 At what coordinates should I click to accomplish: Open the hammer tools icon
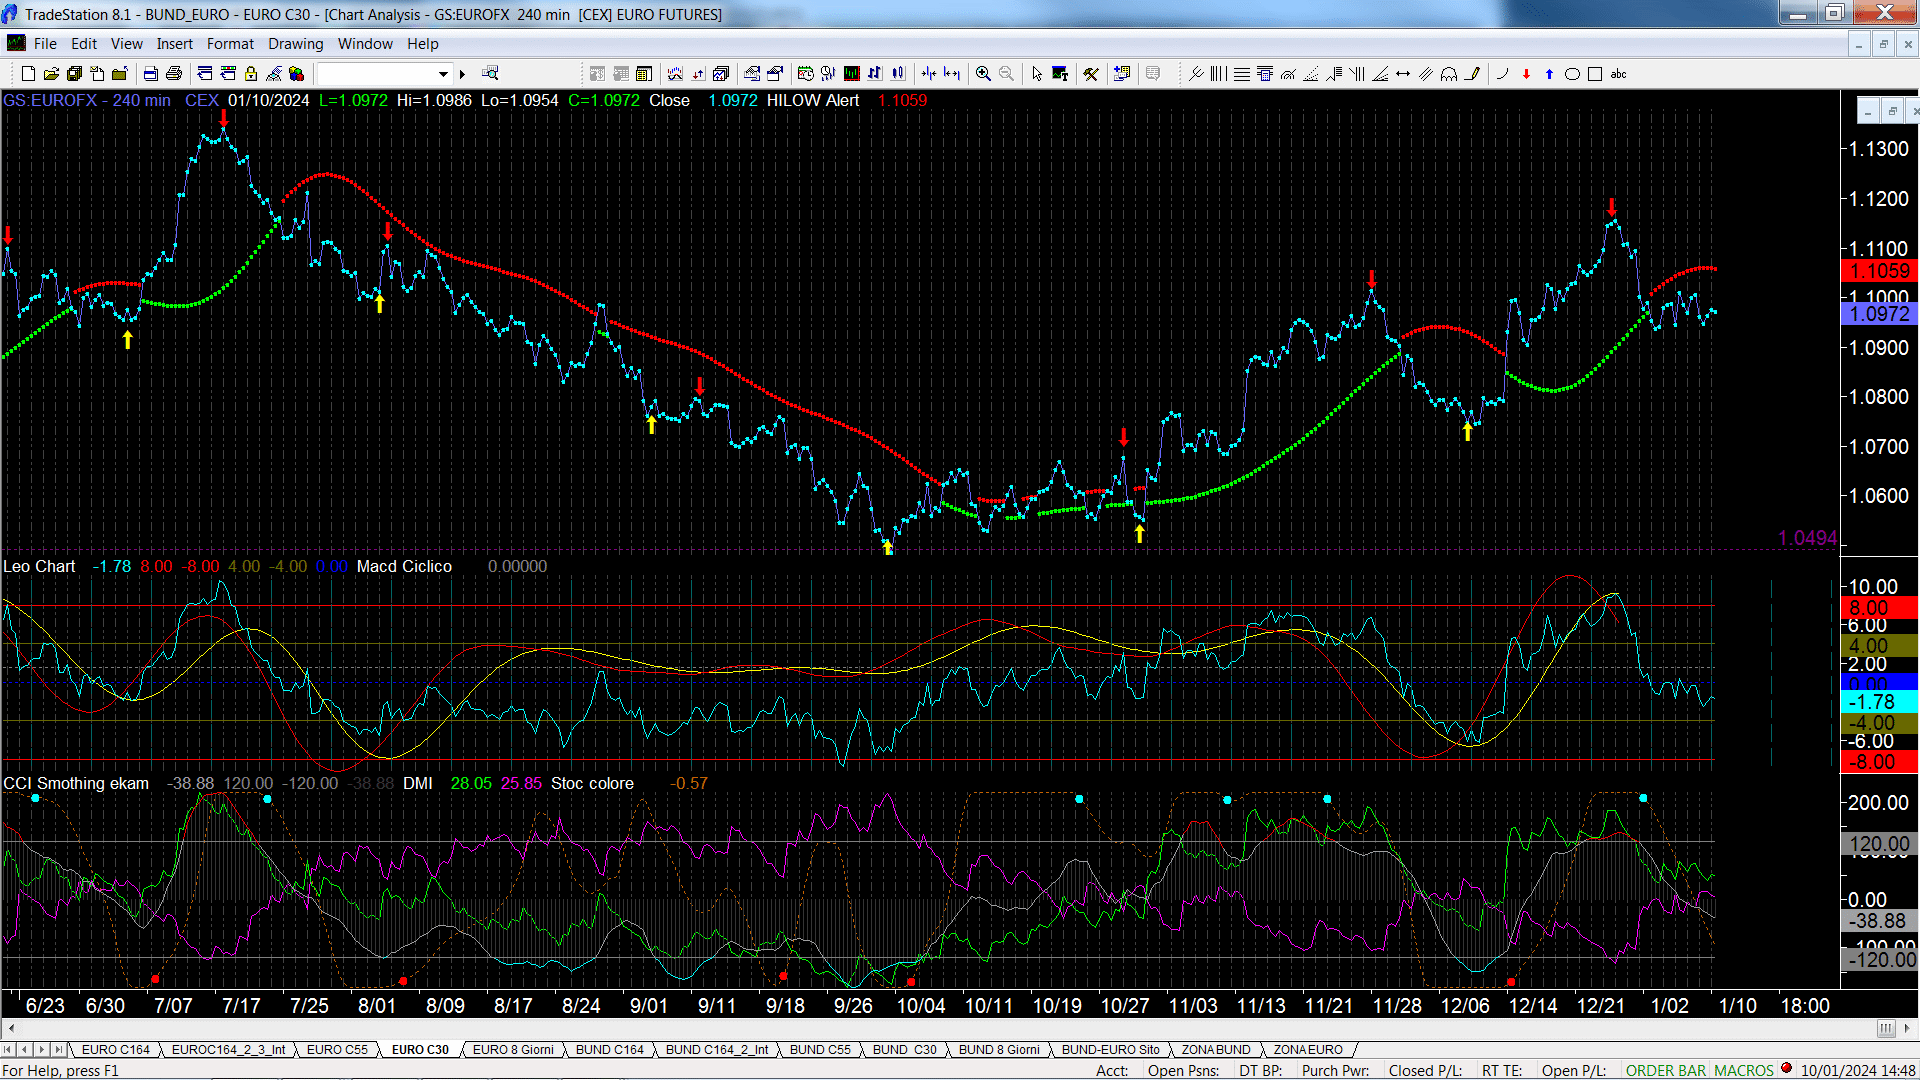click(1091, 74)
